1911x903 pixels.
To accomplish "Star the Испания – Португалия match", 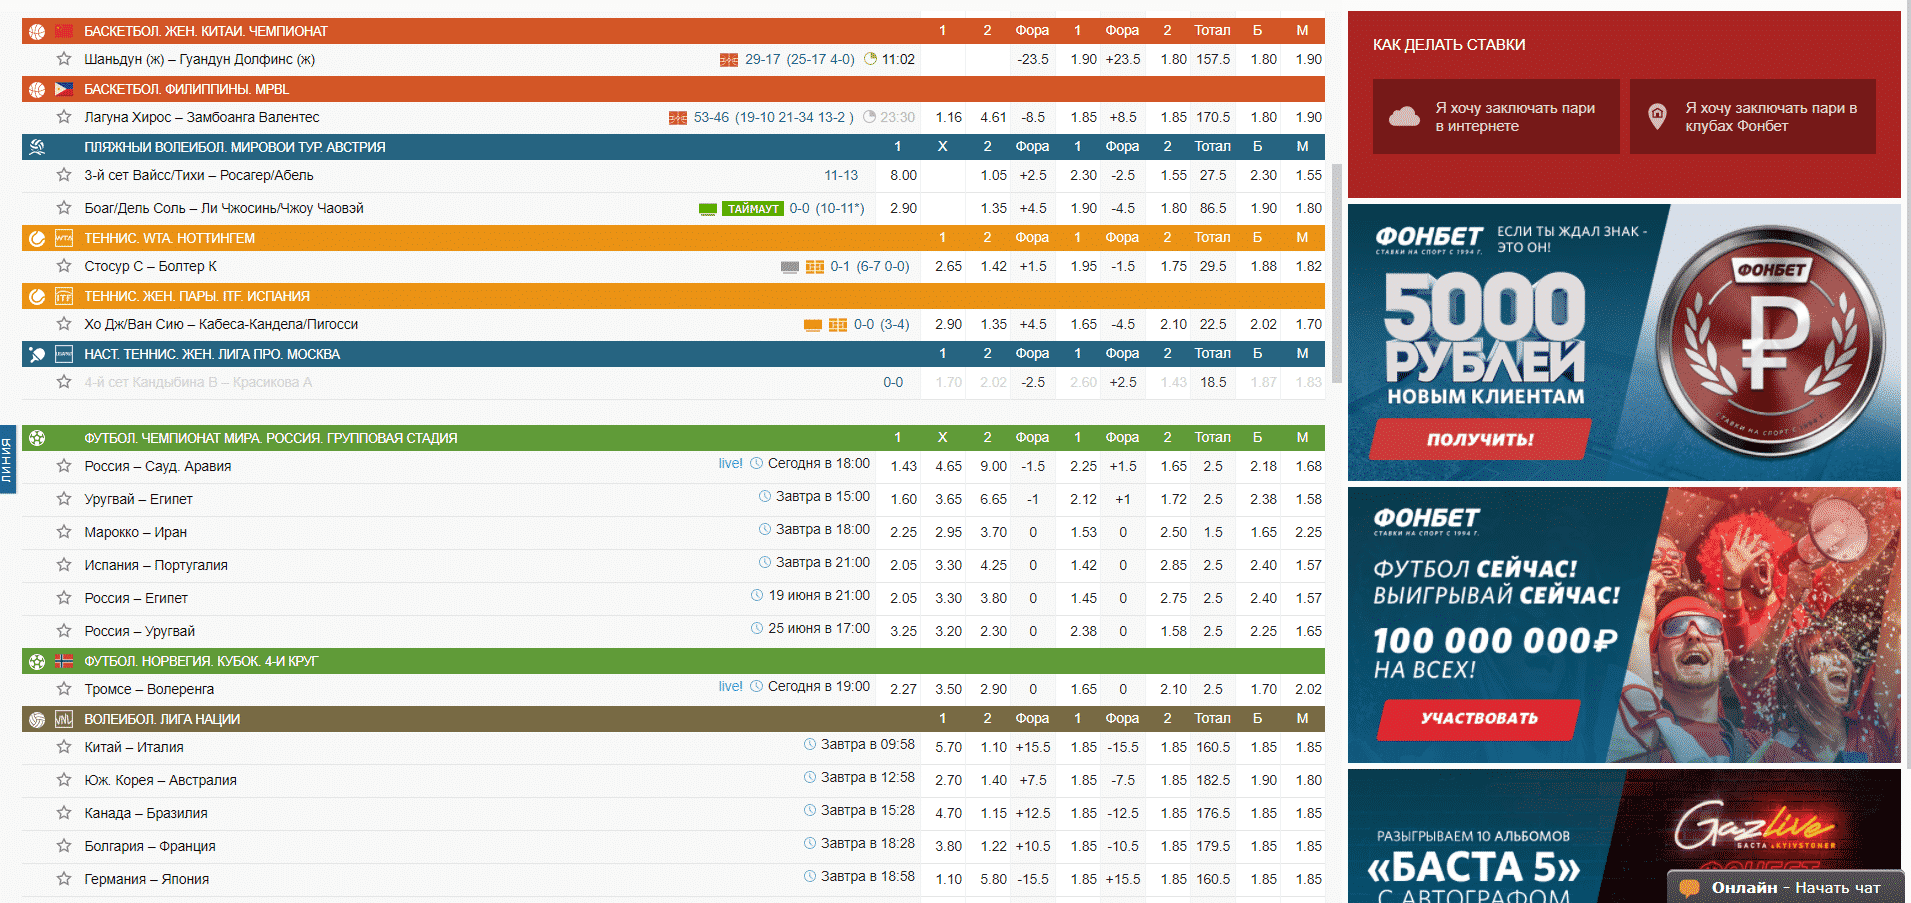I will click(x=64, y=565).
